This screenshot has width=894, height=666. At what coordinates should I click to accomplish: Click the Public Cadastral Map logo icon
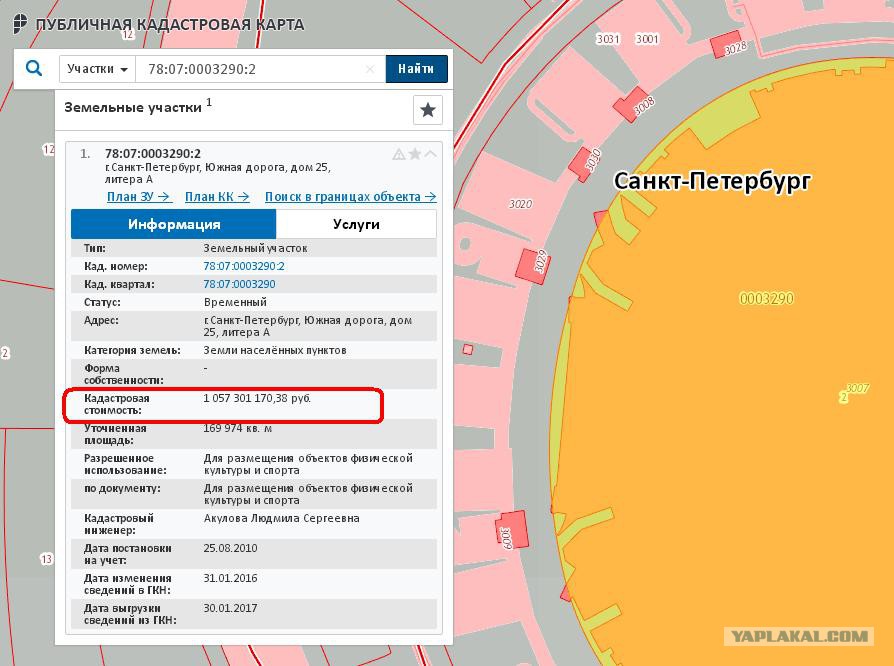click(x=20, y=25)
